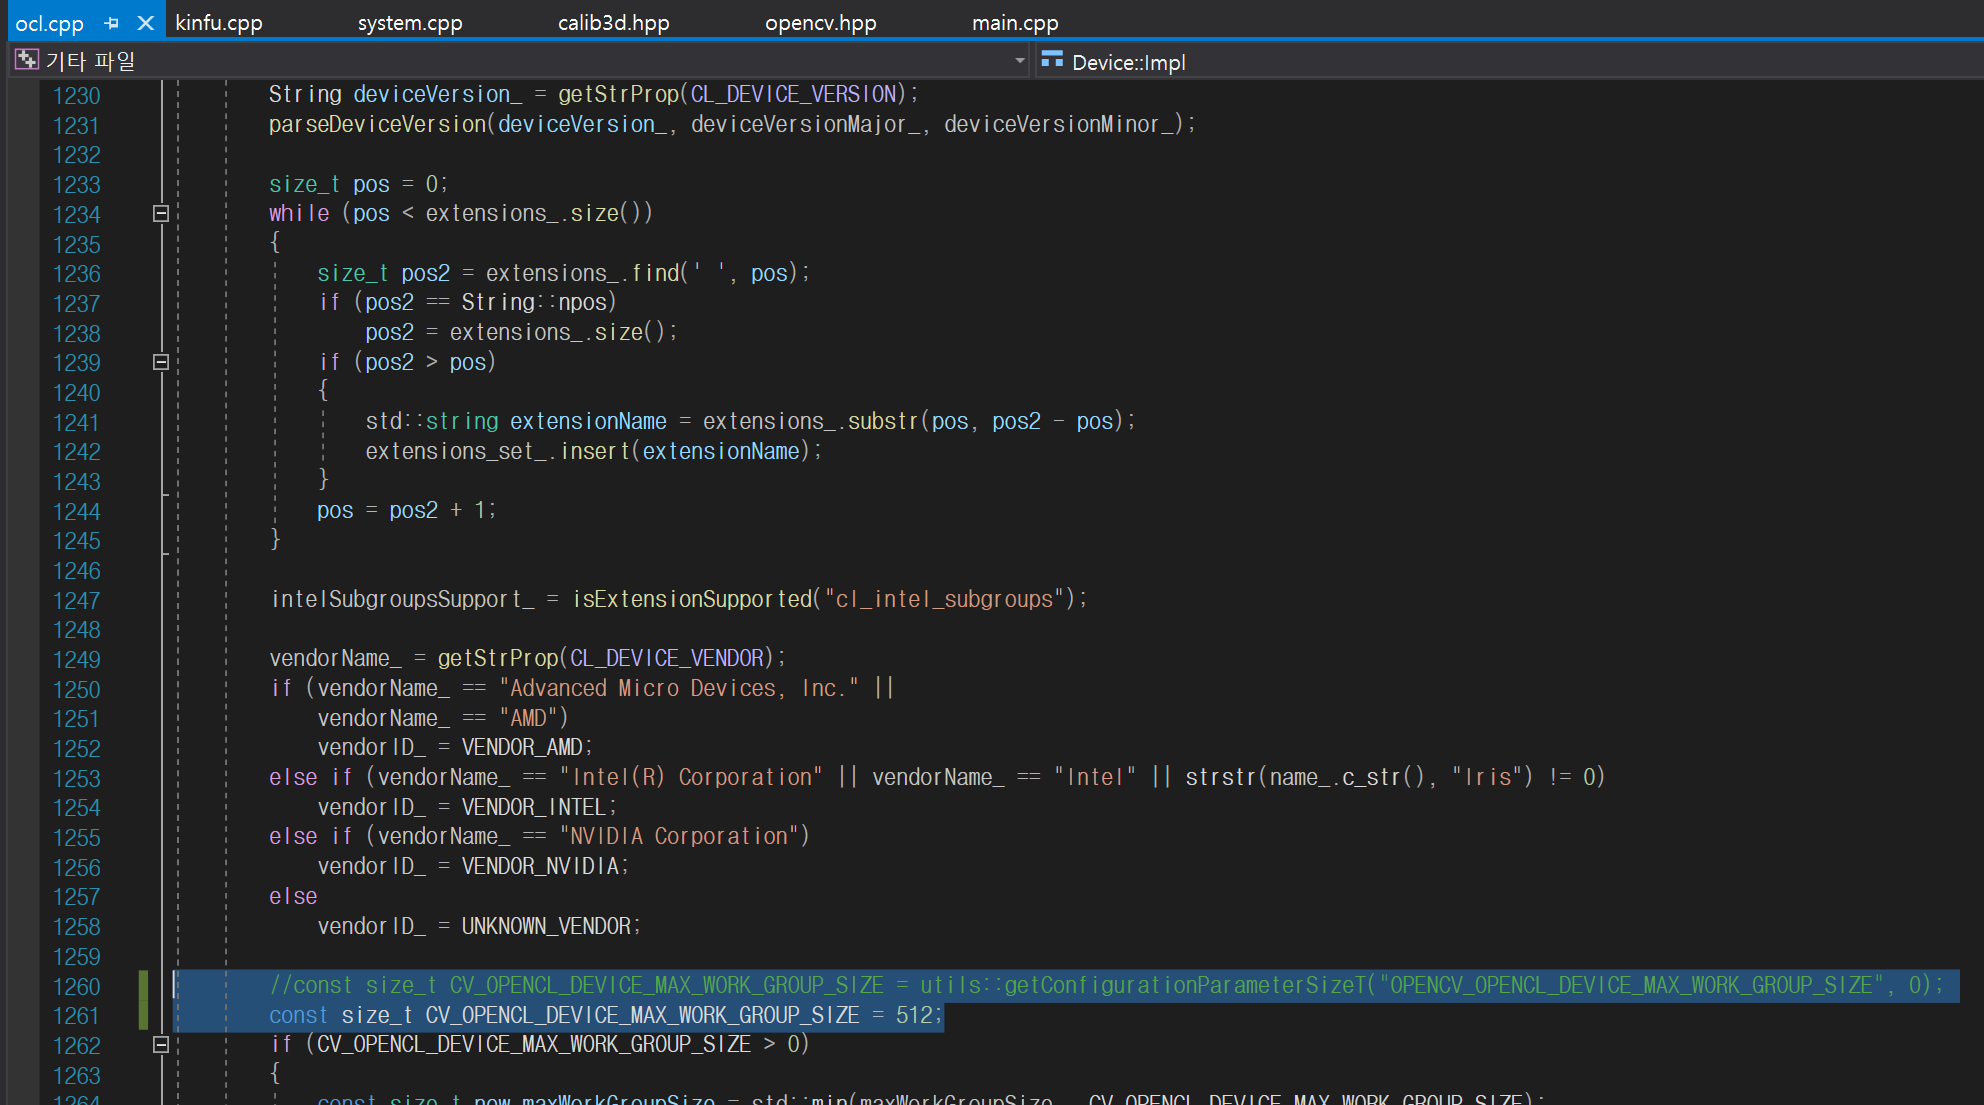The height and width of the screenshot is (1105, 1984).
Task: Click "Intel(R) Corporation" string literal
Action: click(691, 777)
